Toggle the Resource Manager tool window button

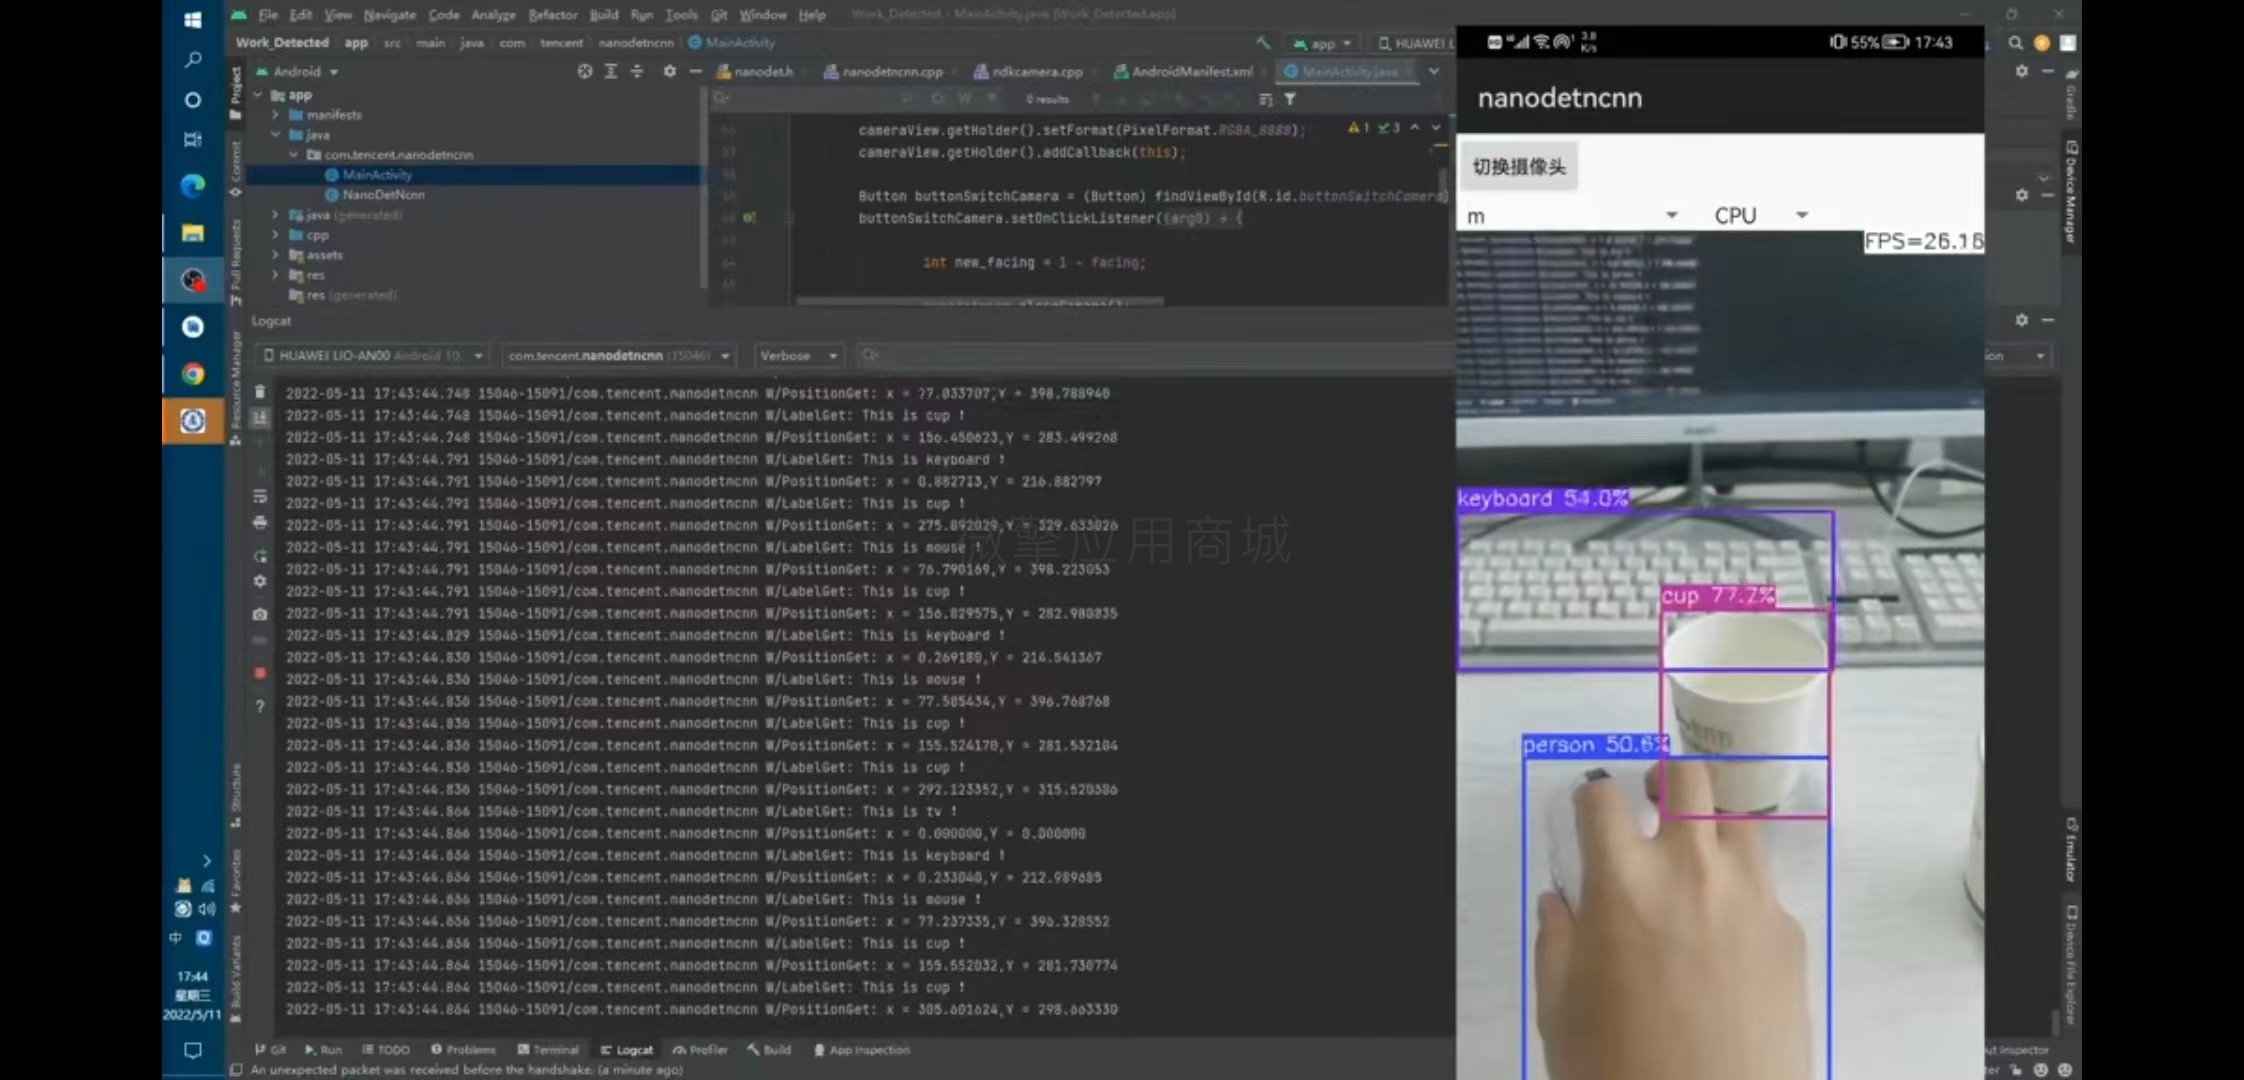point(236,388)
